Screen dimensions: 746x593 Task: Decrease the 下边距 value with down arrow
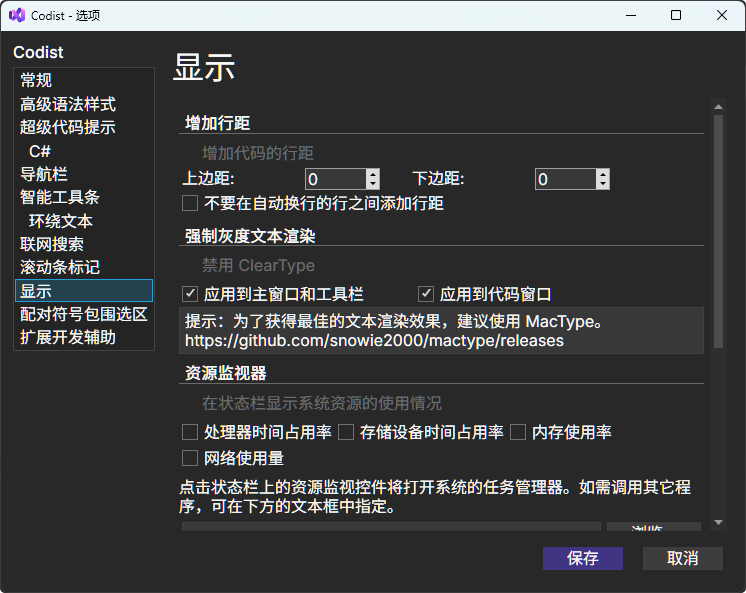tap(603, 185)
